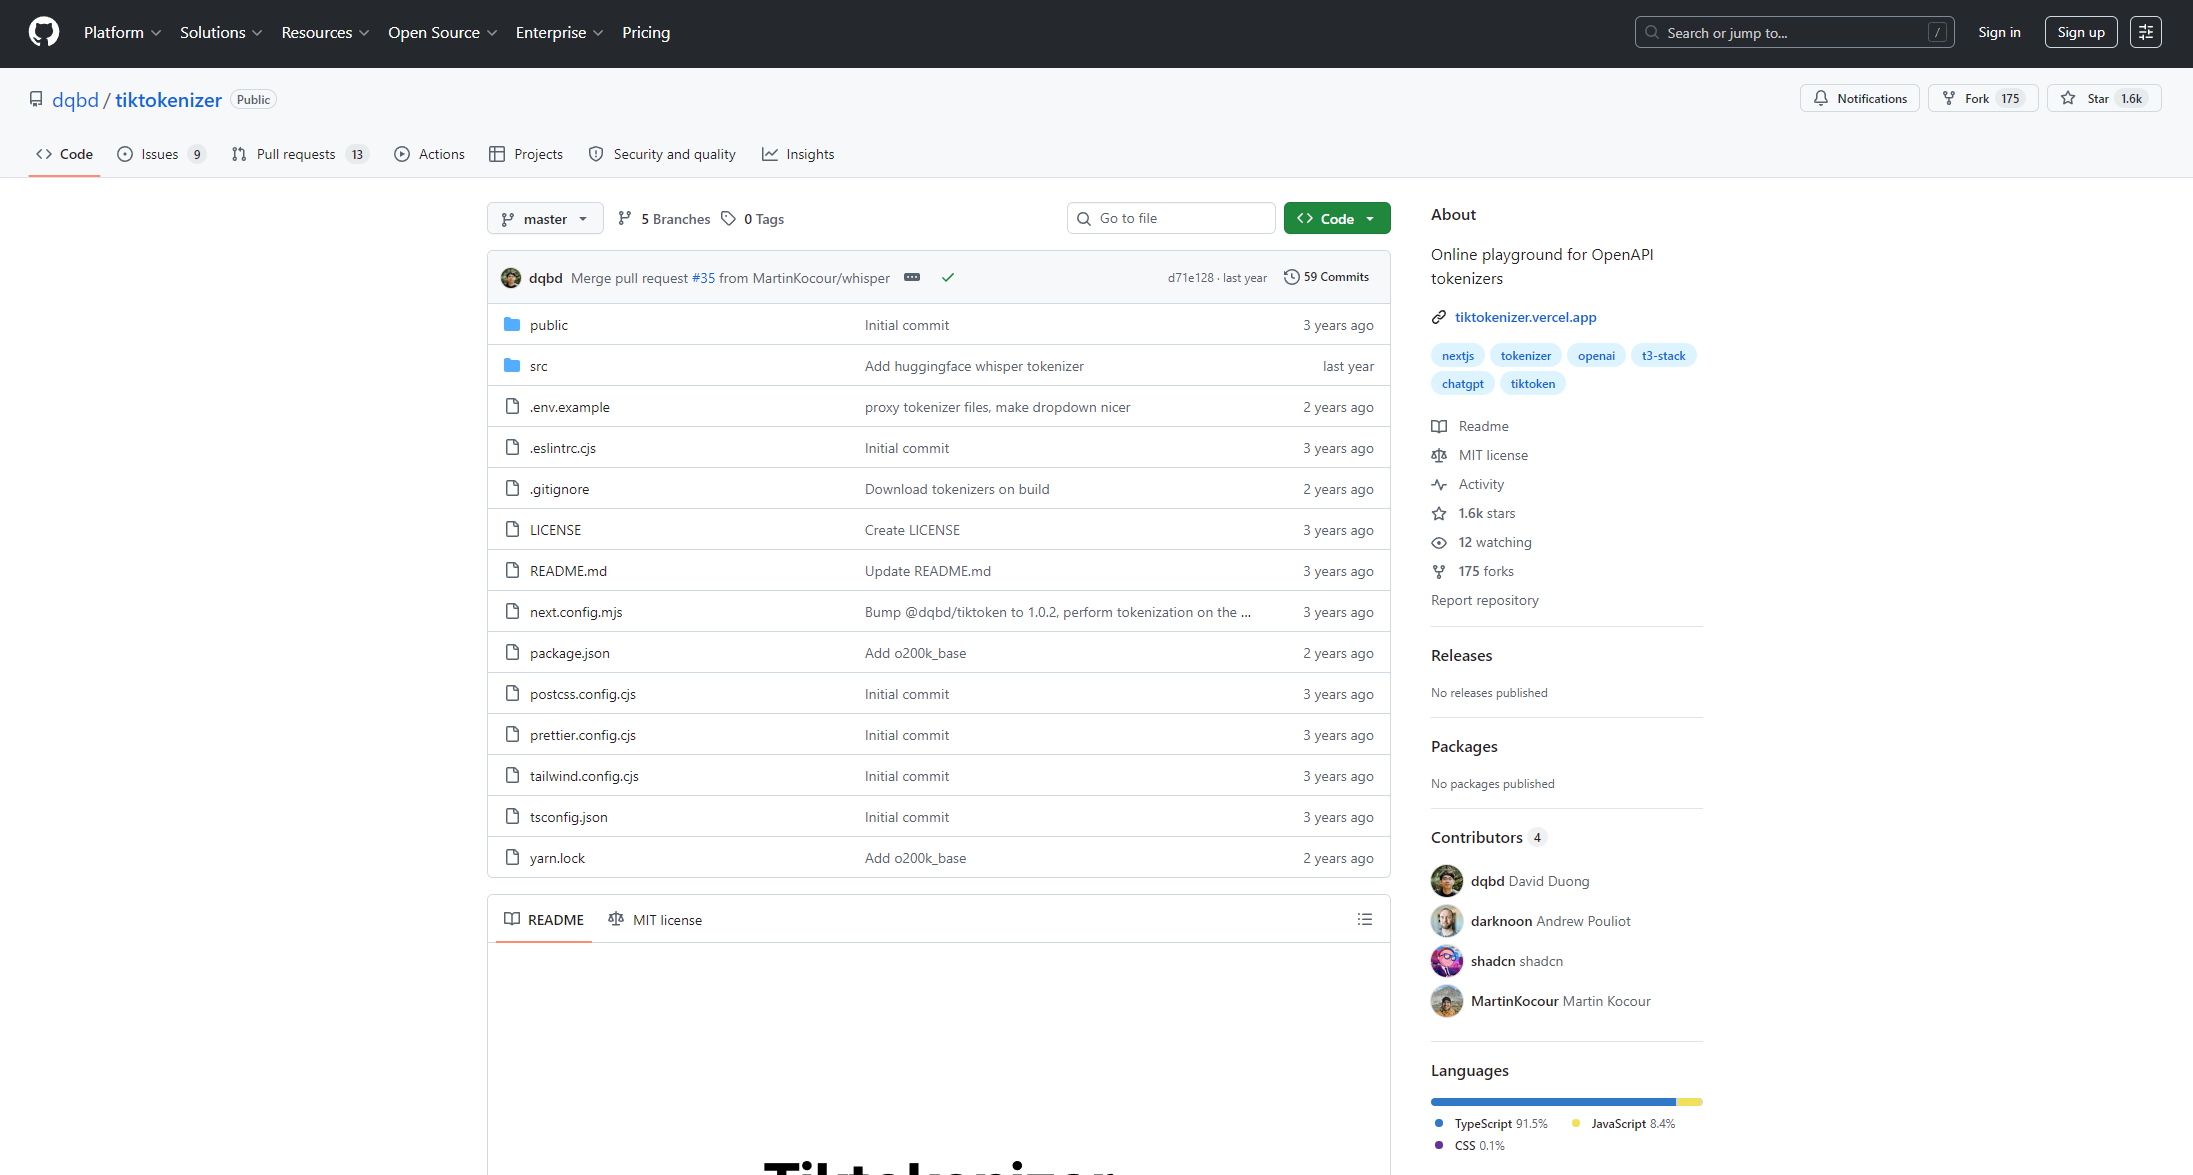
Task: View the green check status icon
Action: tap(948, 277)
